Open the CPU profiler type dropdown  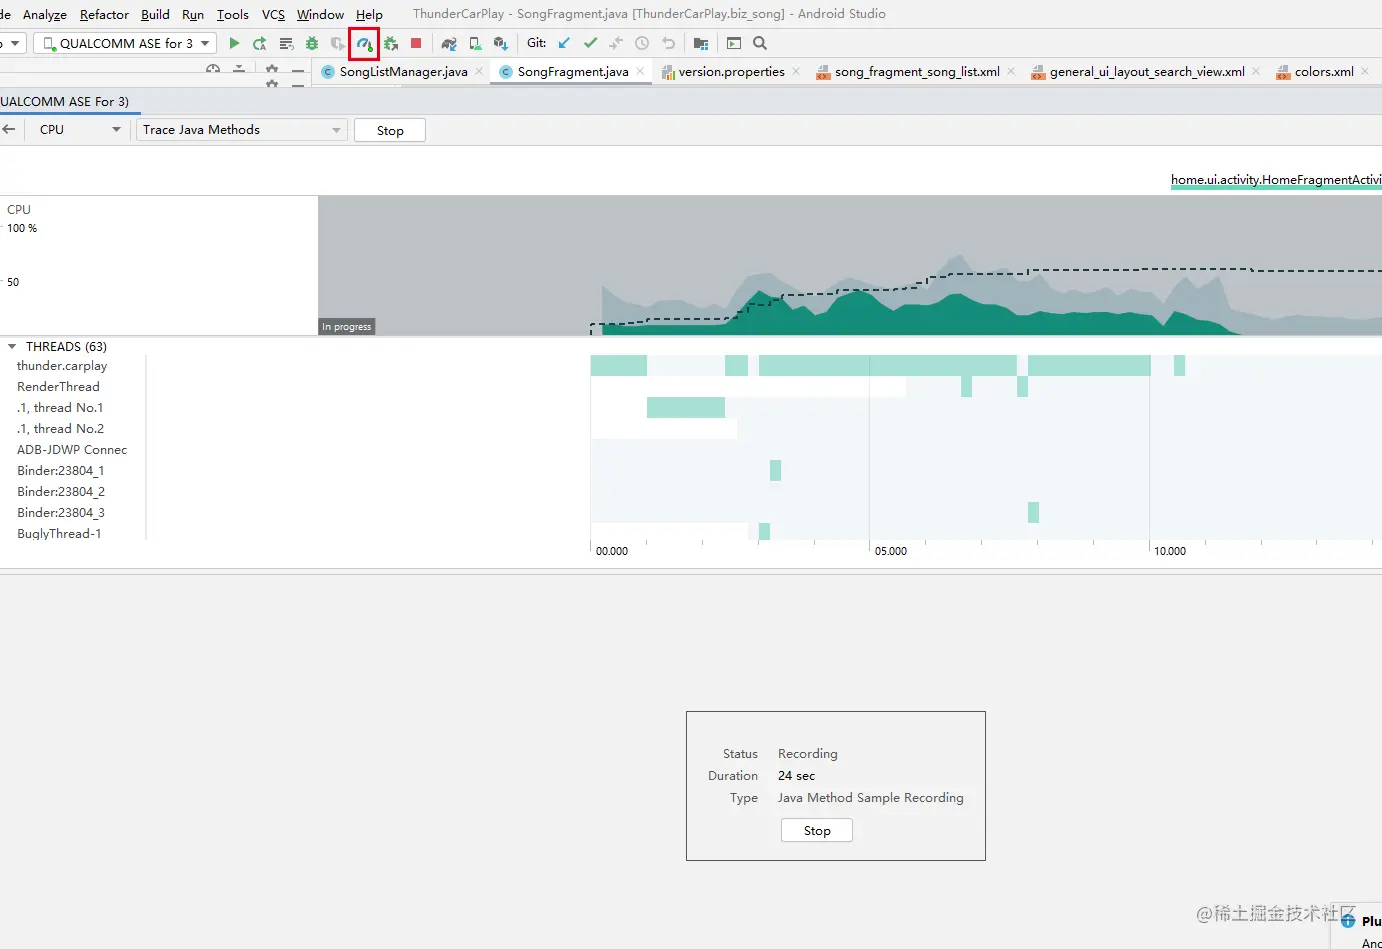click(79, 130)
